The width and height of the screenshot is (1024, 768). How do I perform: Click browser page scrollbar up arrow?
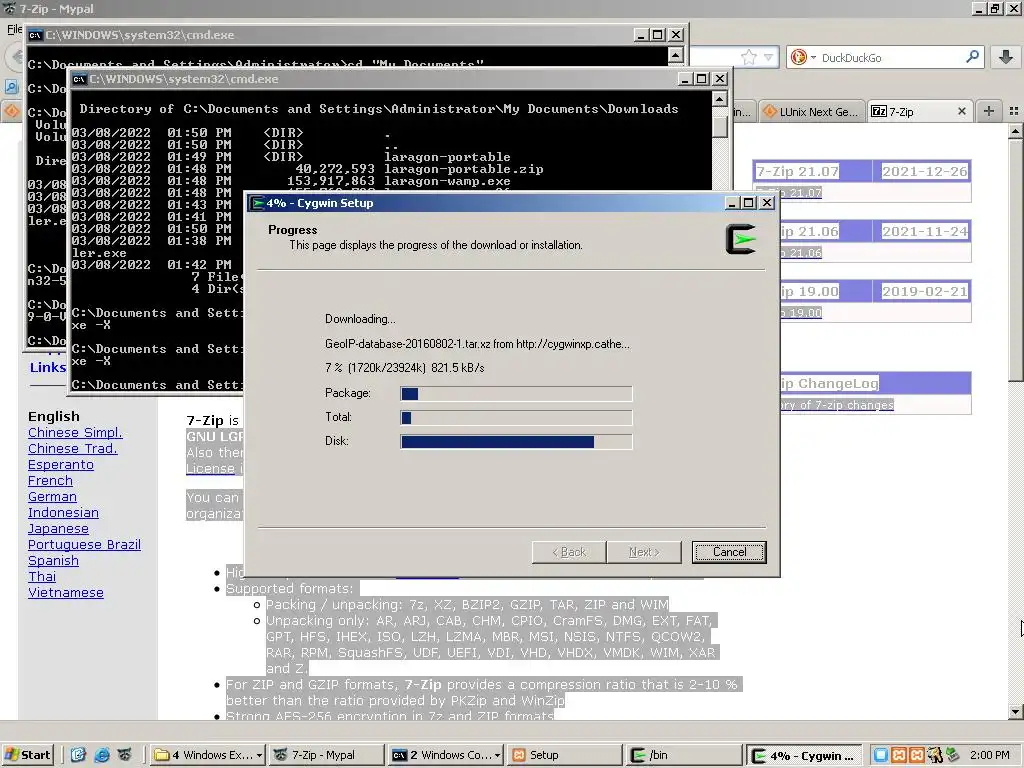tap(1016, 132)
